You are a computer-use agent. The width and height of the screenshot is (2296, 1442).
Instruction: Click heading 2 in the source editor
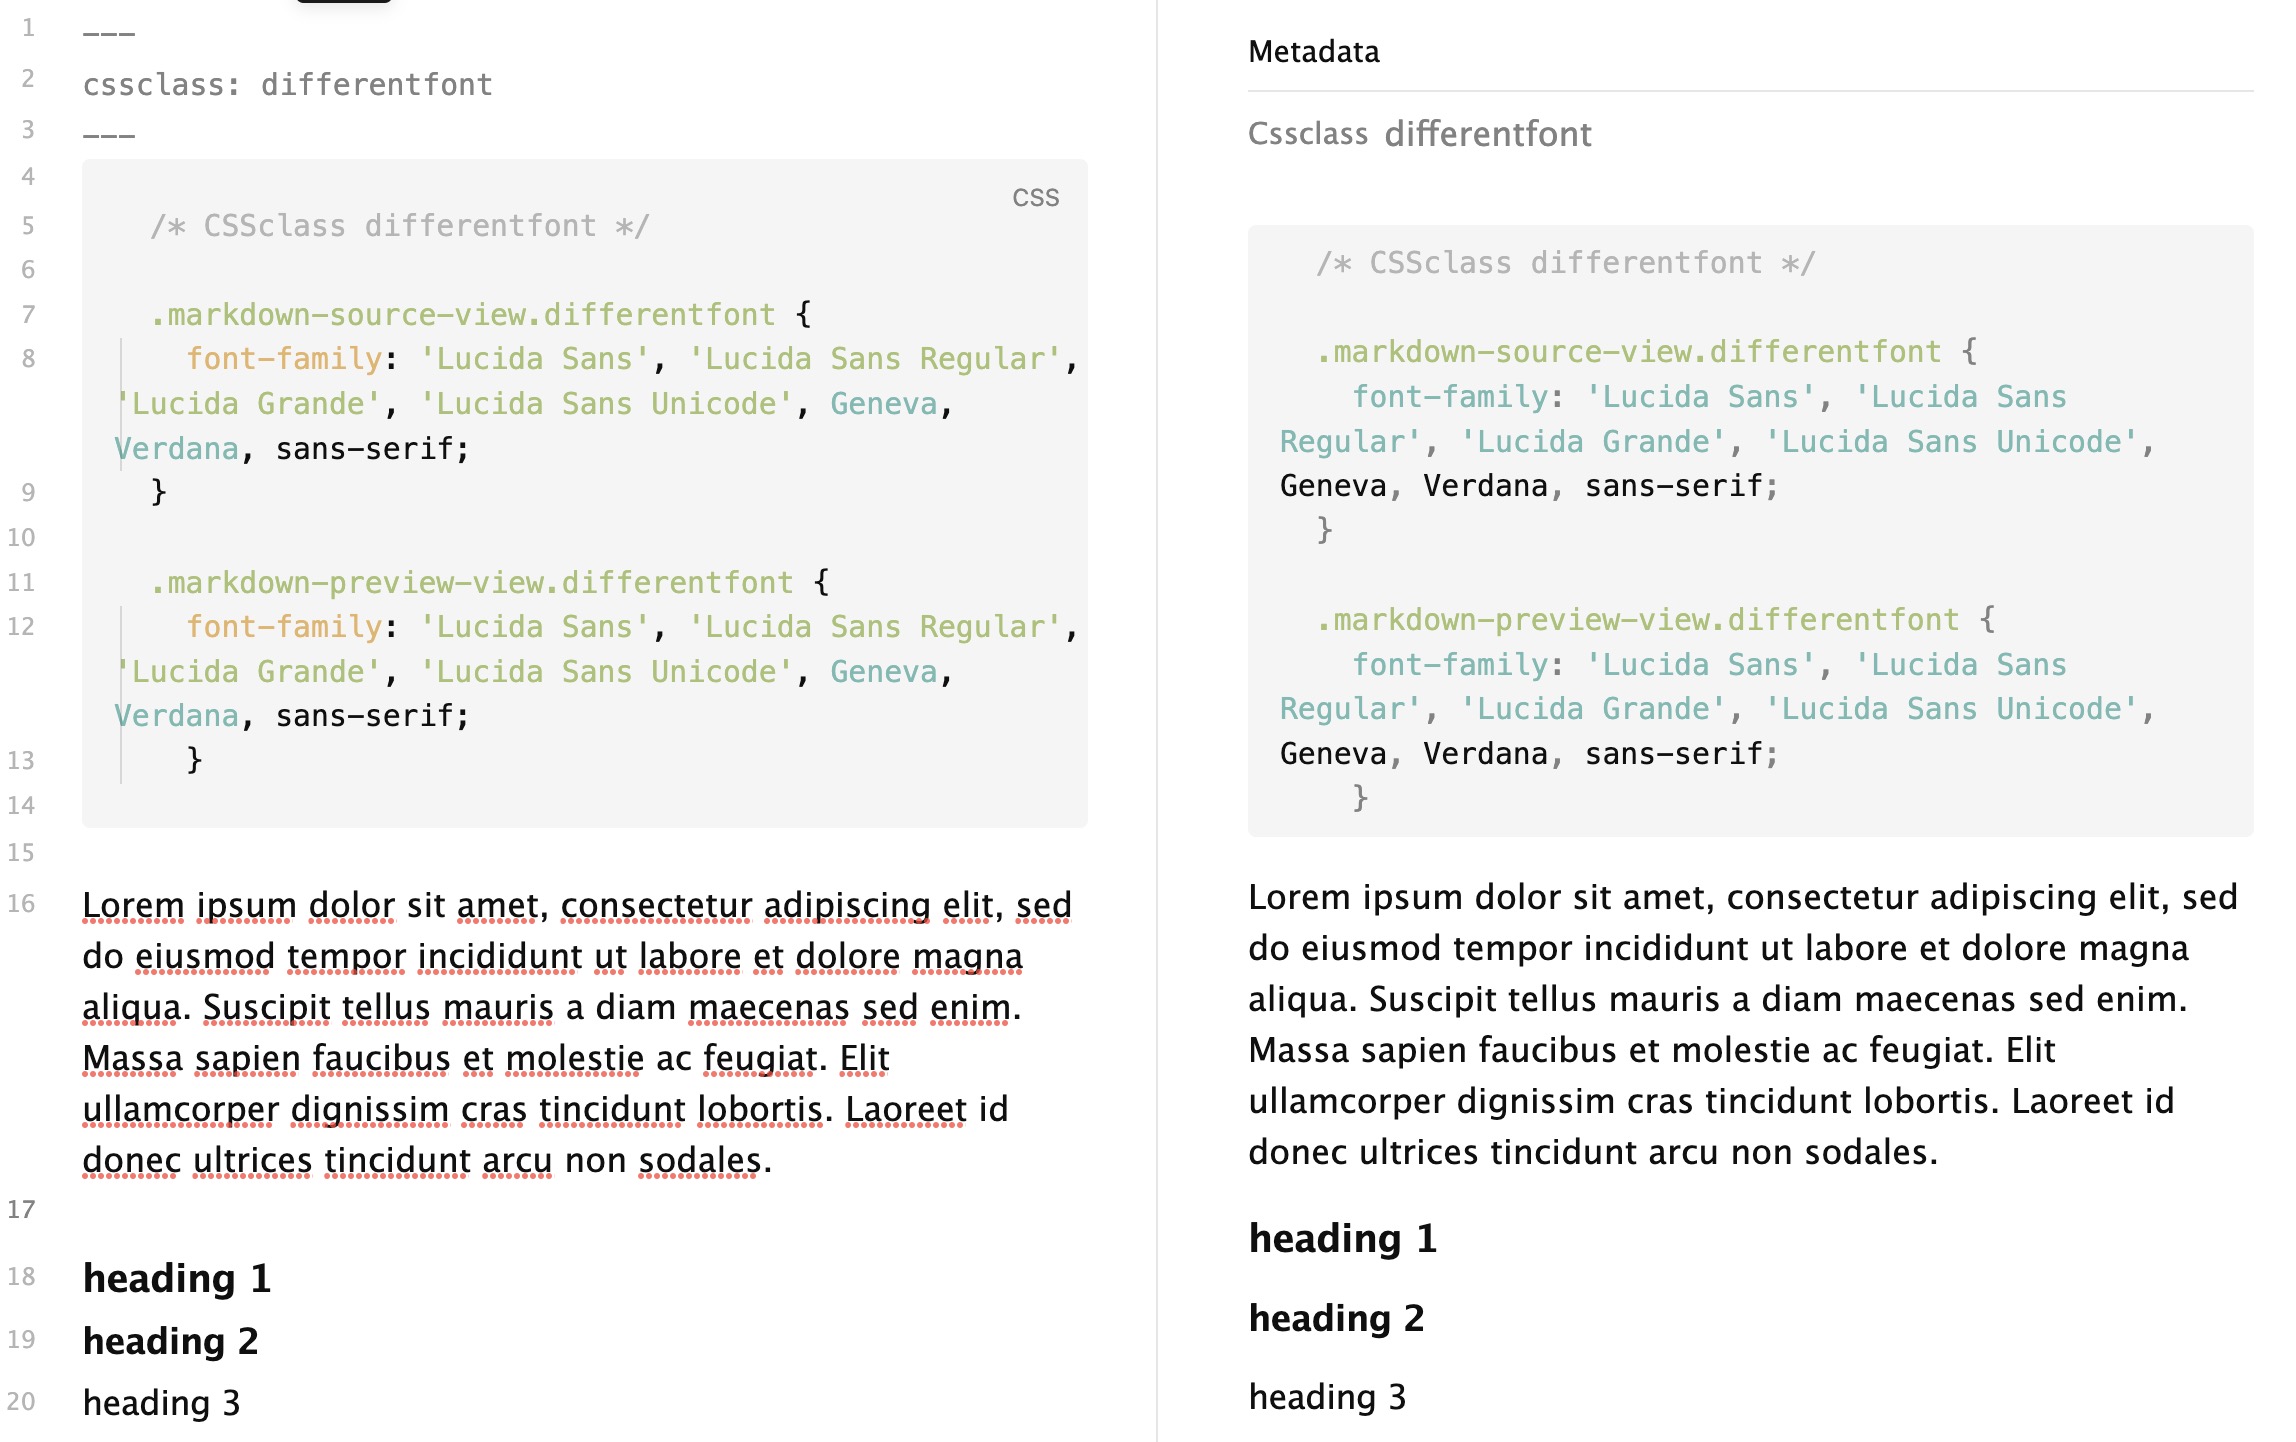pos(171,1341)
